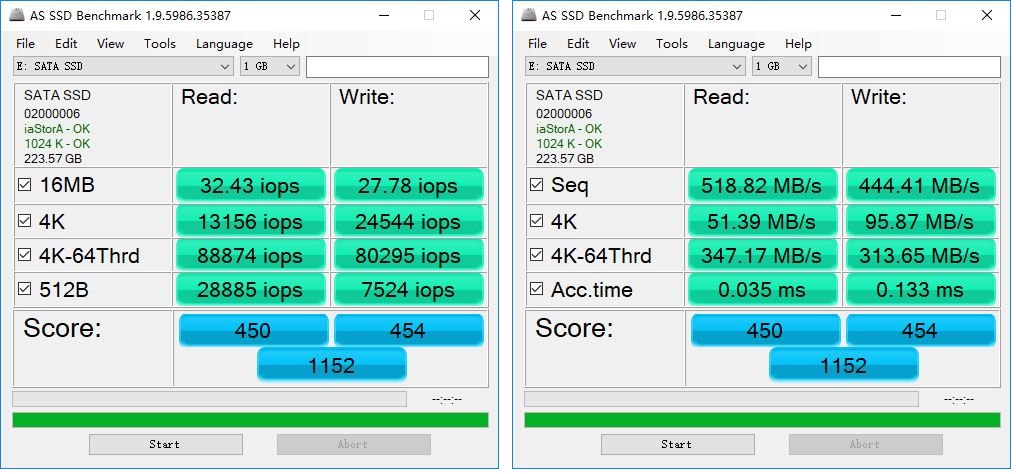Click the empty text field in left window
This screenshot has height=474, width=1016.
click(397, 67)
